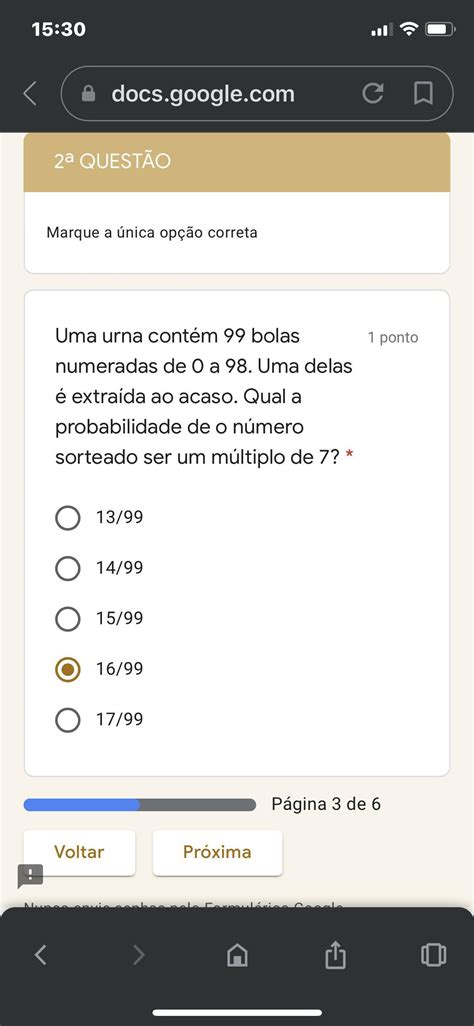Click the Próxima button

click(x=217, y=852)
